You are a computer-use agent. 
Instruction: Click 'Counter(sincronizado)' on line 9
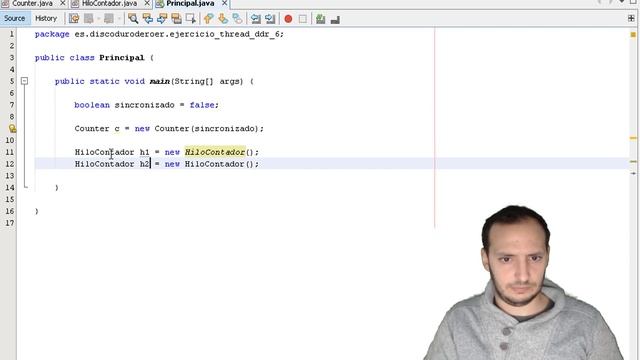pyautogui.click(x=207, y=129)
